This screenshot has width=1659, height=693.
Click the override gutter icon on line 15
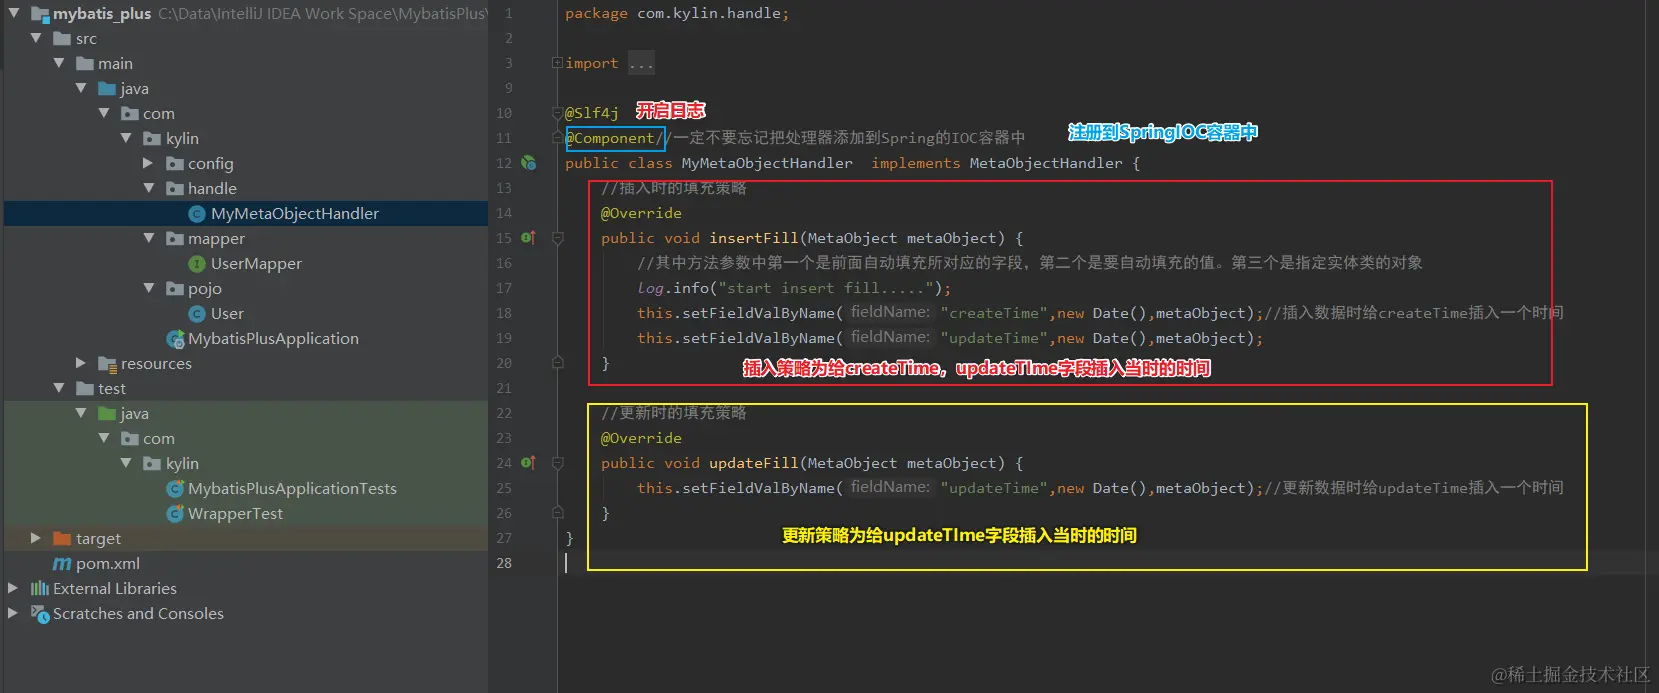528,238
